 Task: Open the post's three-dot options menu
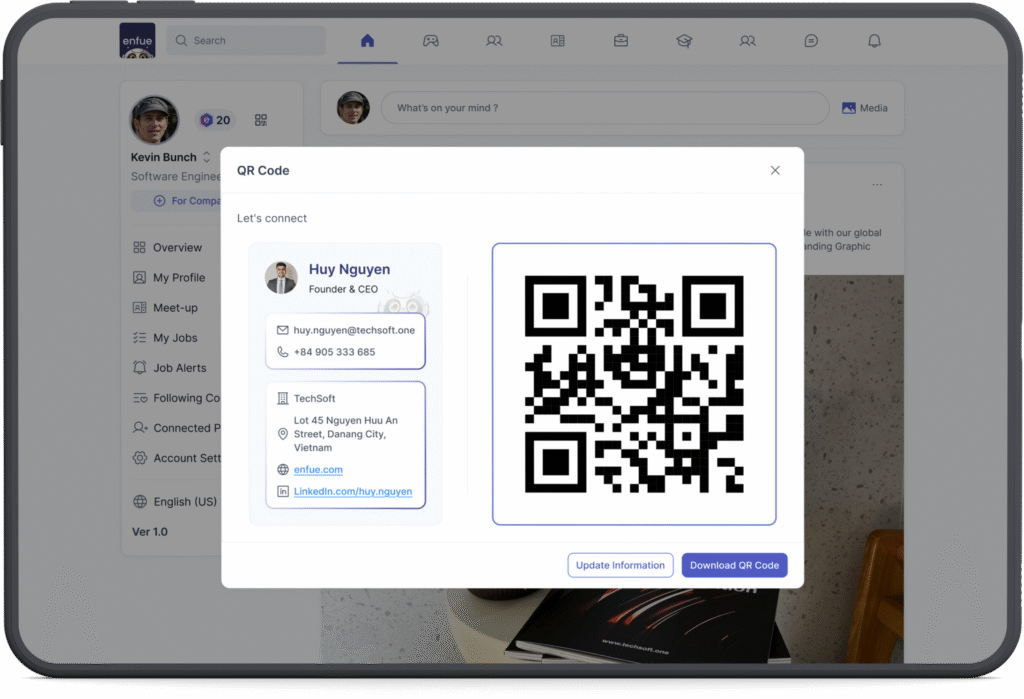pyautogui.click(x=877, y=184)
